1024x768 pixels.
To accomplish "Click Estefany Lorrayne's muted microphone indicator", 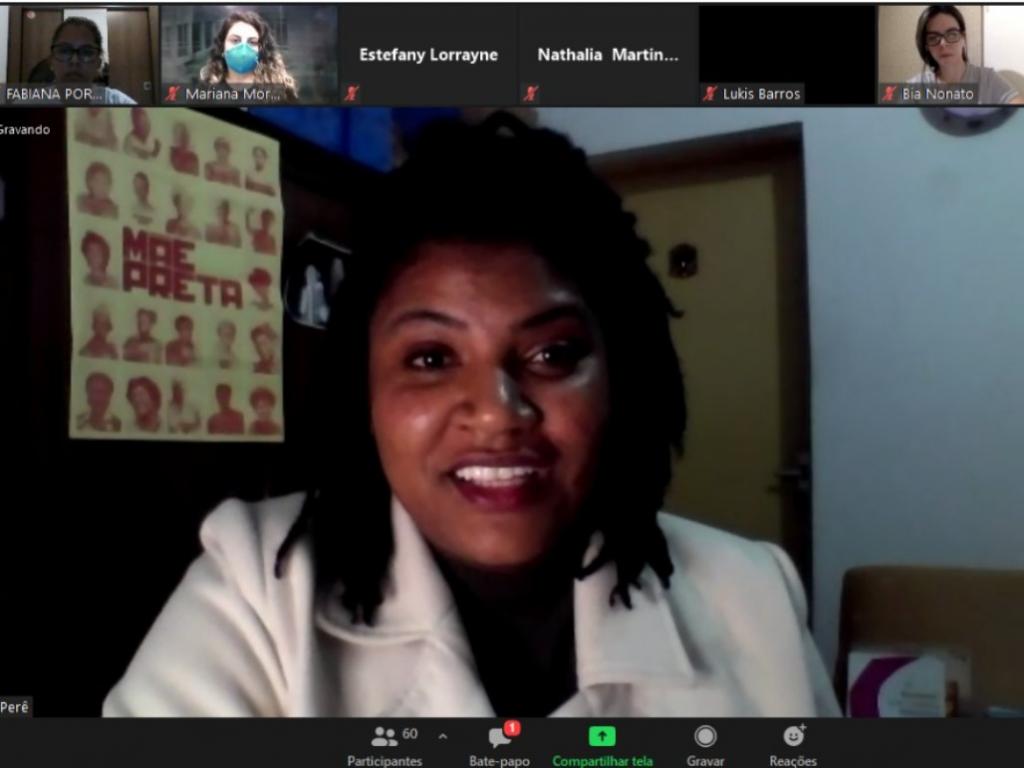I will (351, 93).
